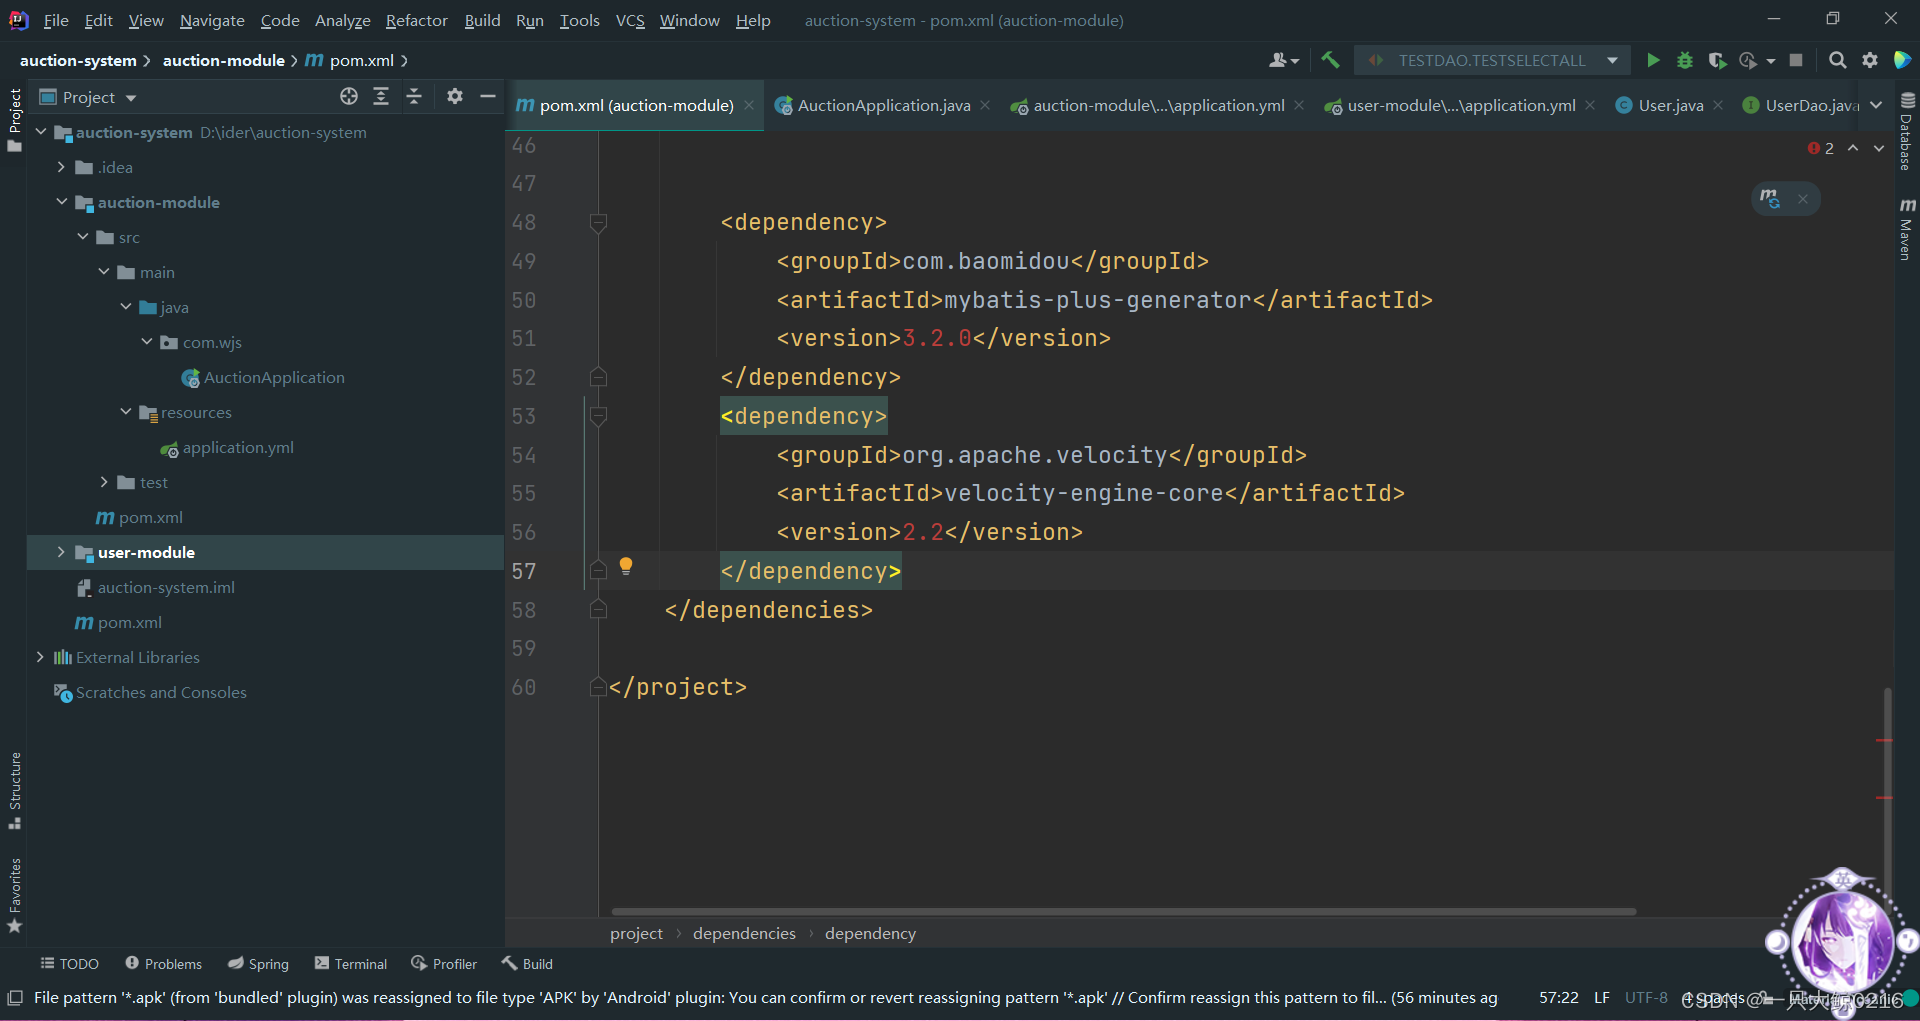Viewport: 1920px width, 1021px height.
Task: Open Search Everywhere magnifier icon
Action: [1837, 61]
